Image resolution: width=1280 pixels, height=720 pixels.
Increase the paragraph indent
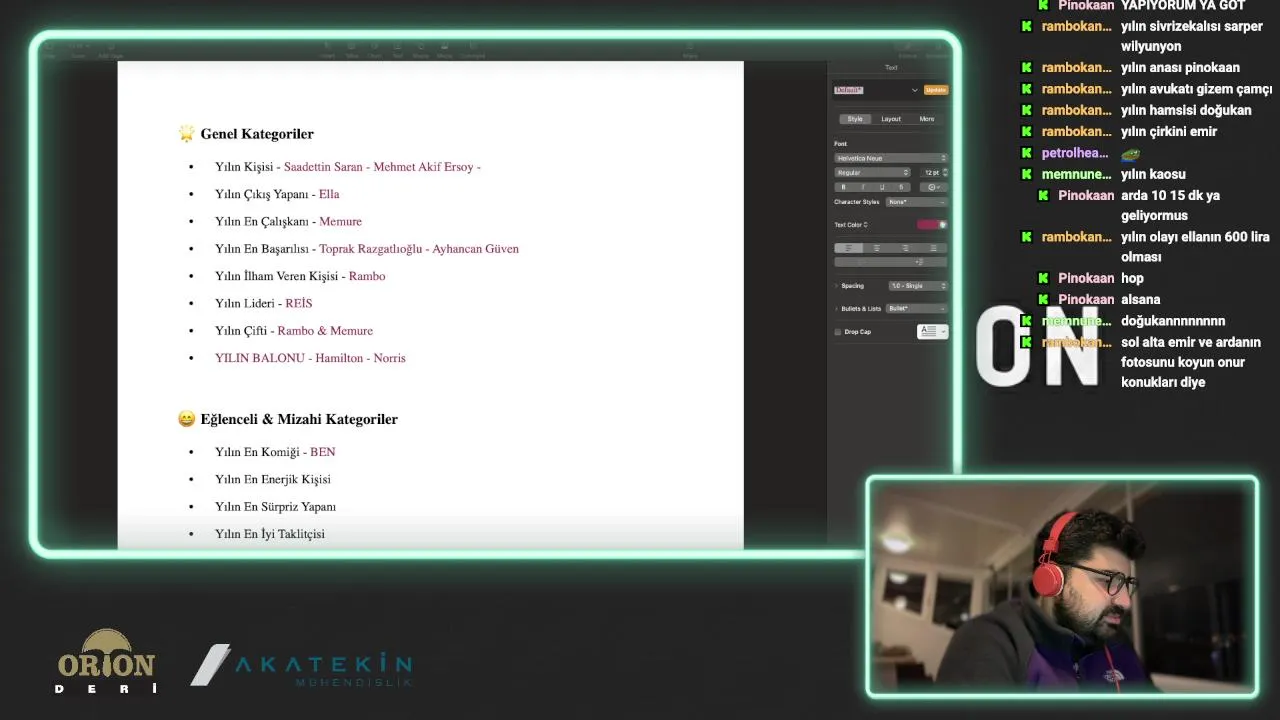pos(919,262)
